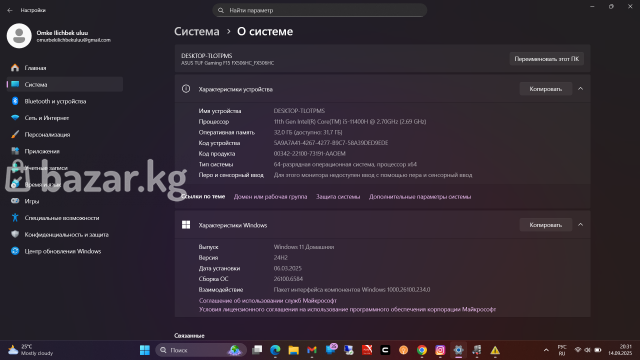Open Условия лицензионного соглашения link
Image resolution: width=640 pixels, height=360 pixels.
[347, 309]
